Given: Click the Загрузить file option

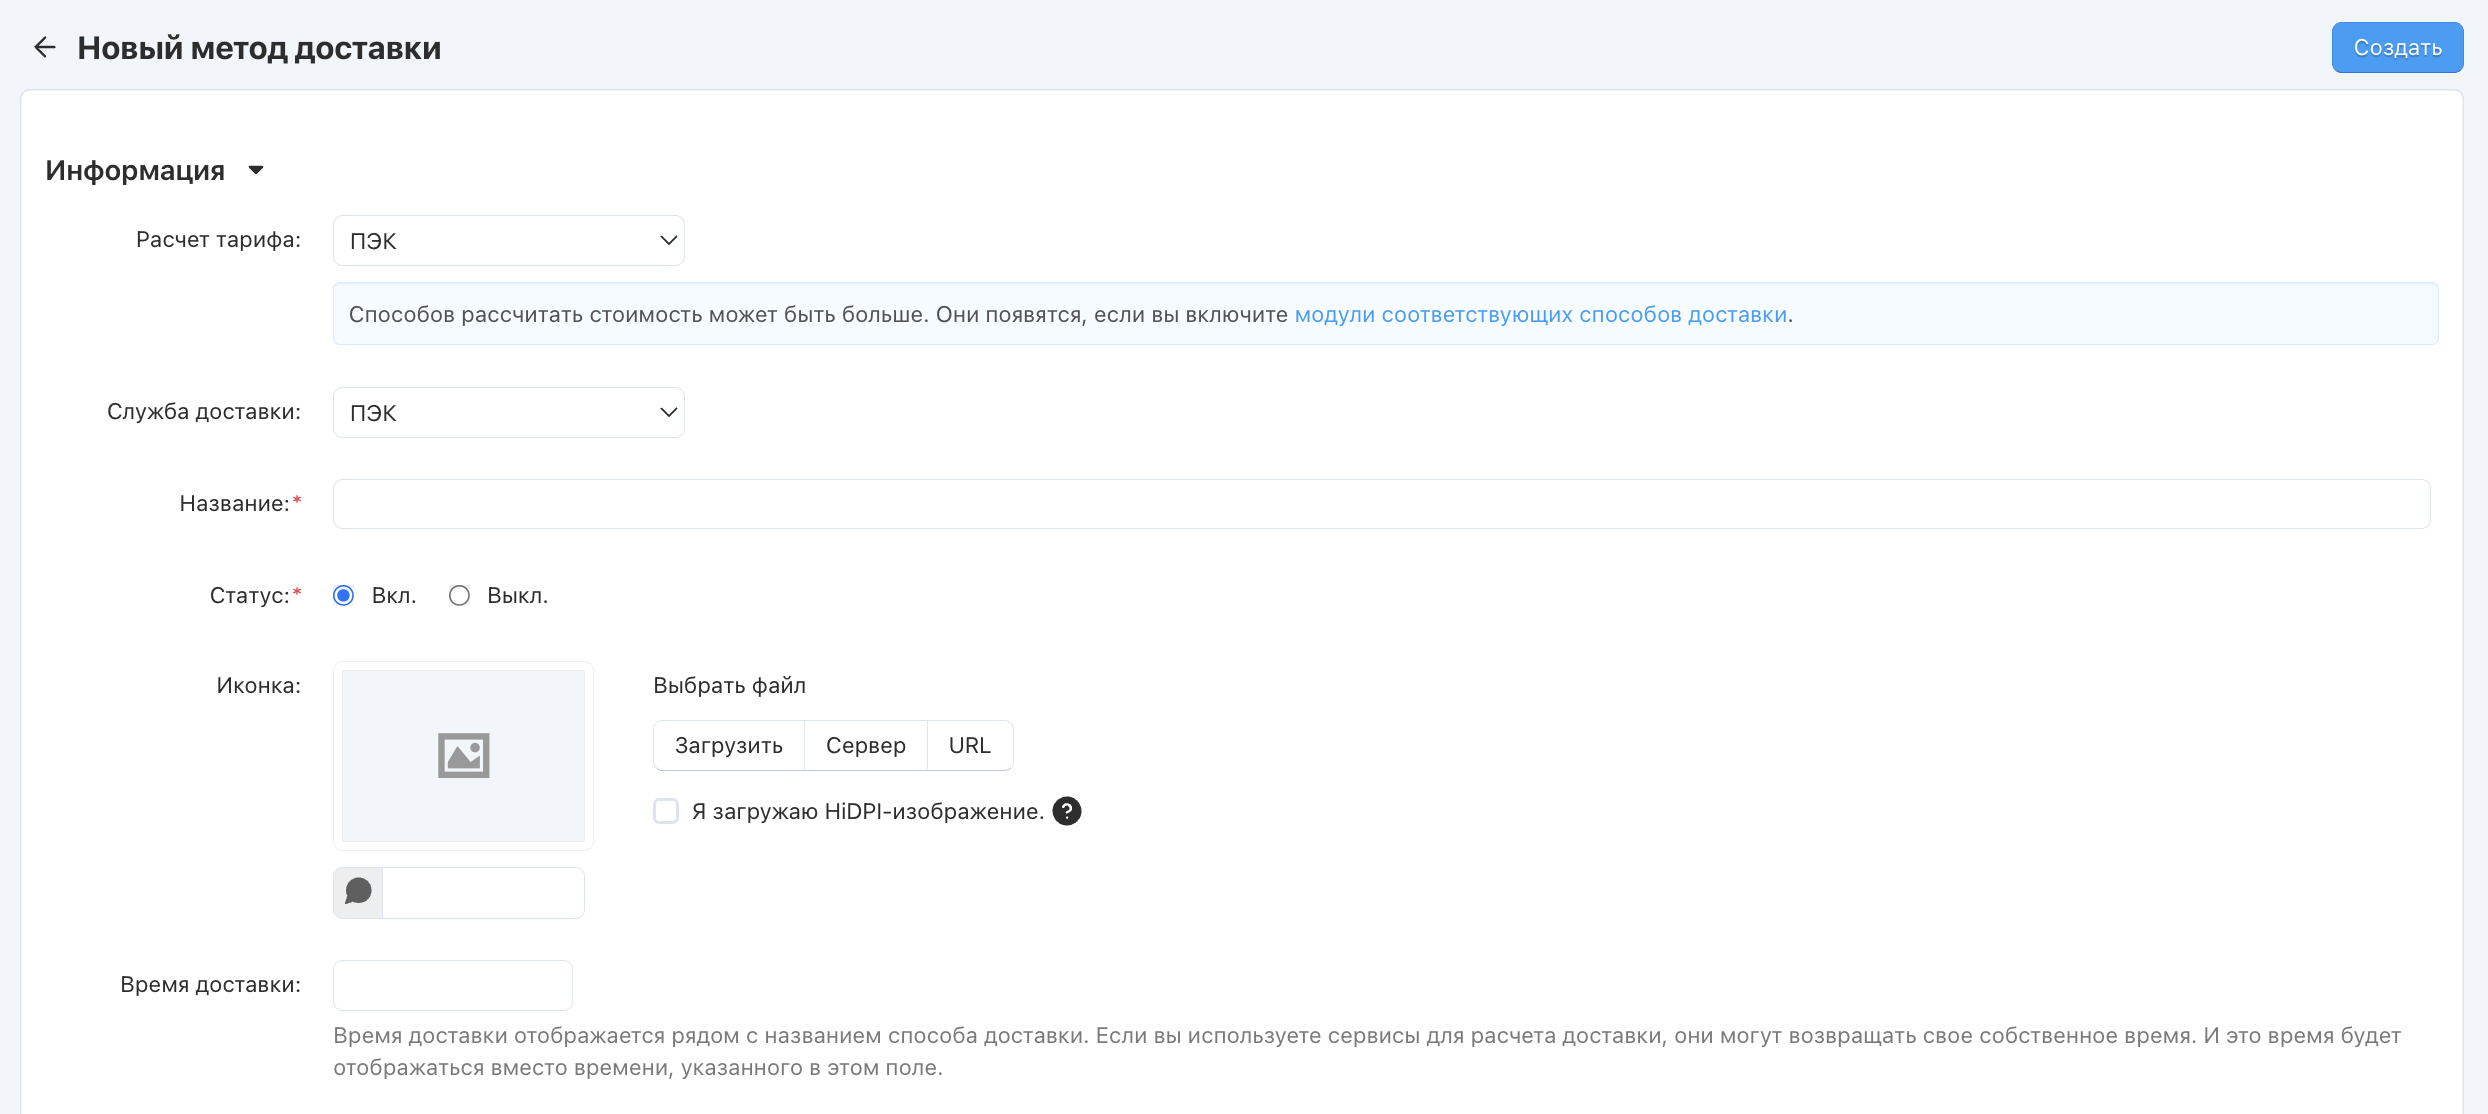Looking at the screenshot, I should [728, 746].
